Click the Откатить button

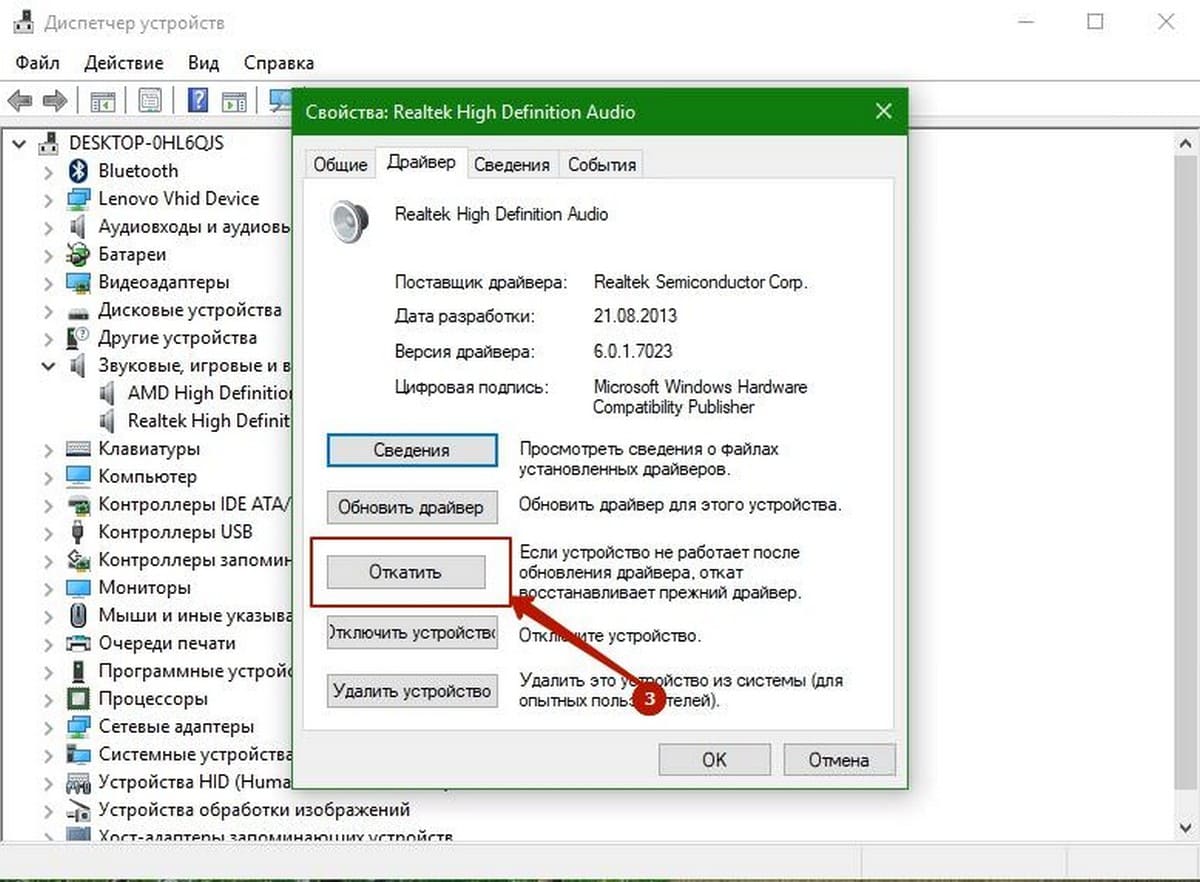(406, 572)
